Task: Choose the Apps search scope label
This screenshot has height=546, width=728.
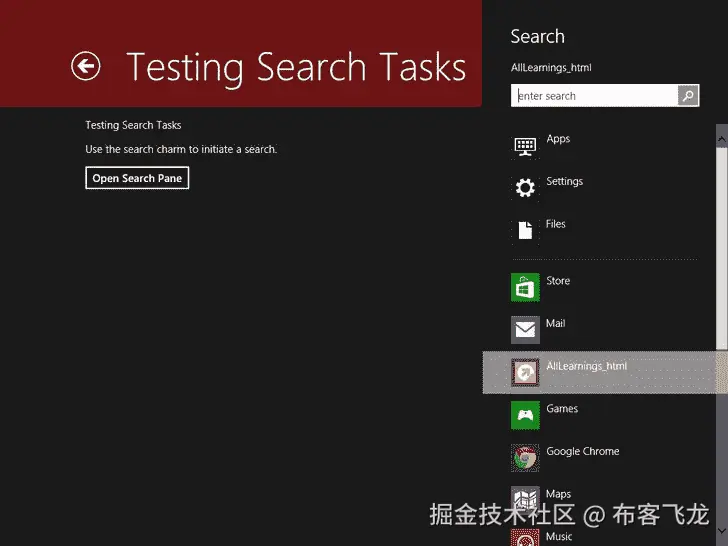Action: coord(558,139)
